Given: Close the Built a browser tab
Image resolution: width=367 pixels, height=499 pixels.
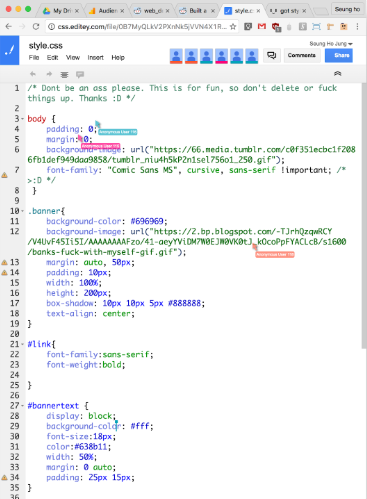Looking at the screenshot, I should coord(213,11).
